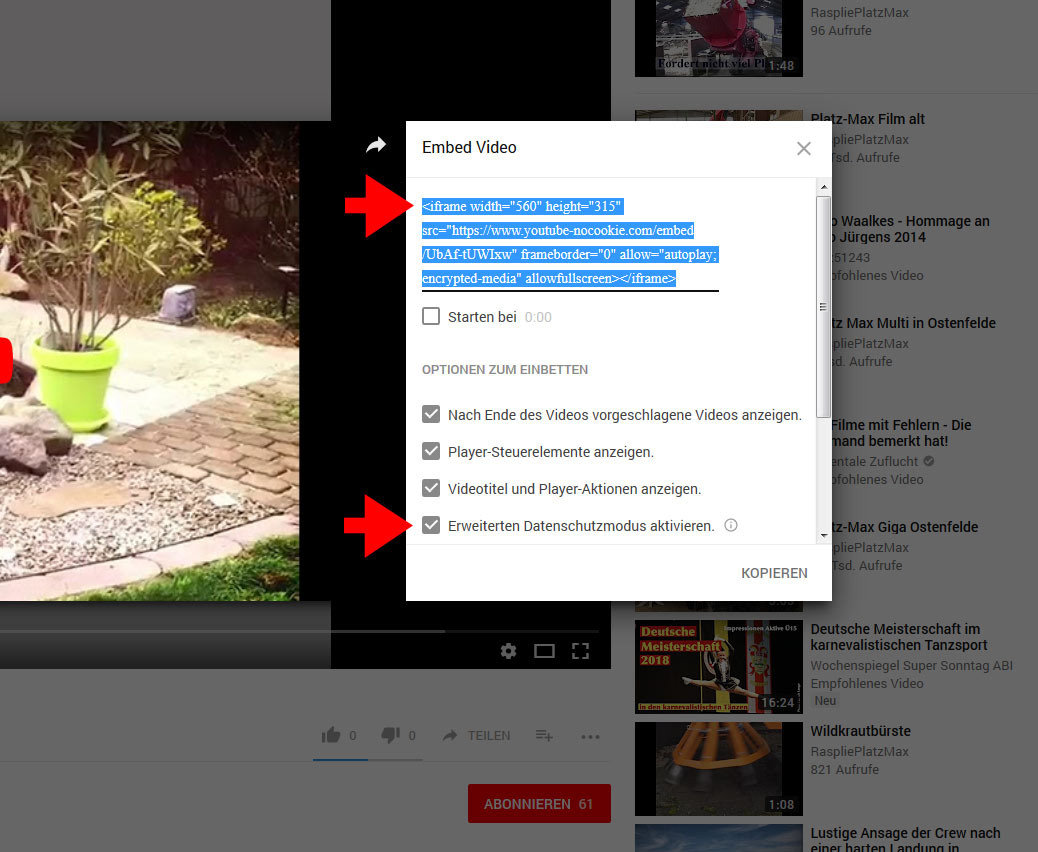The width and height of the screenshot is (1038, 852).
Task: Click the ABONNIEREN subscribe button
Action: [539, 804]
